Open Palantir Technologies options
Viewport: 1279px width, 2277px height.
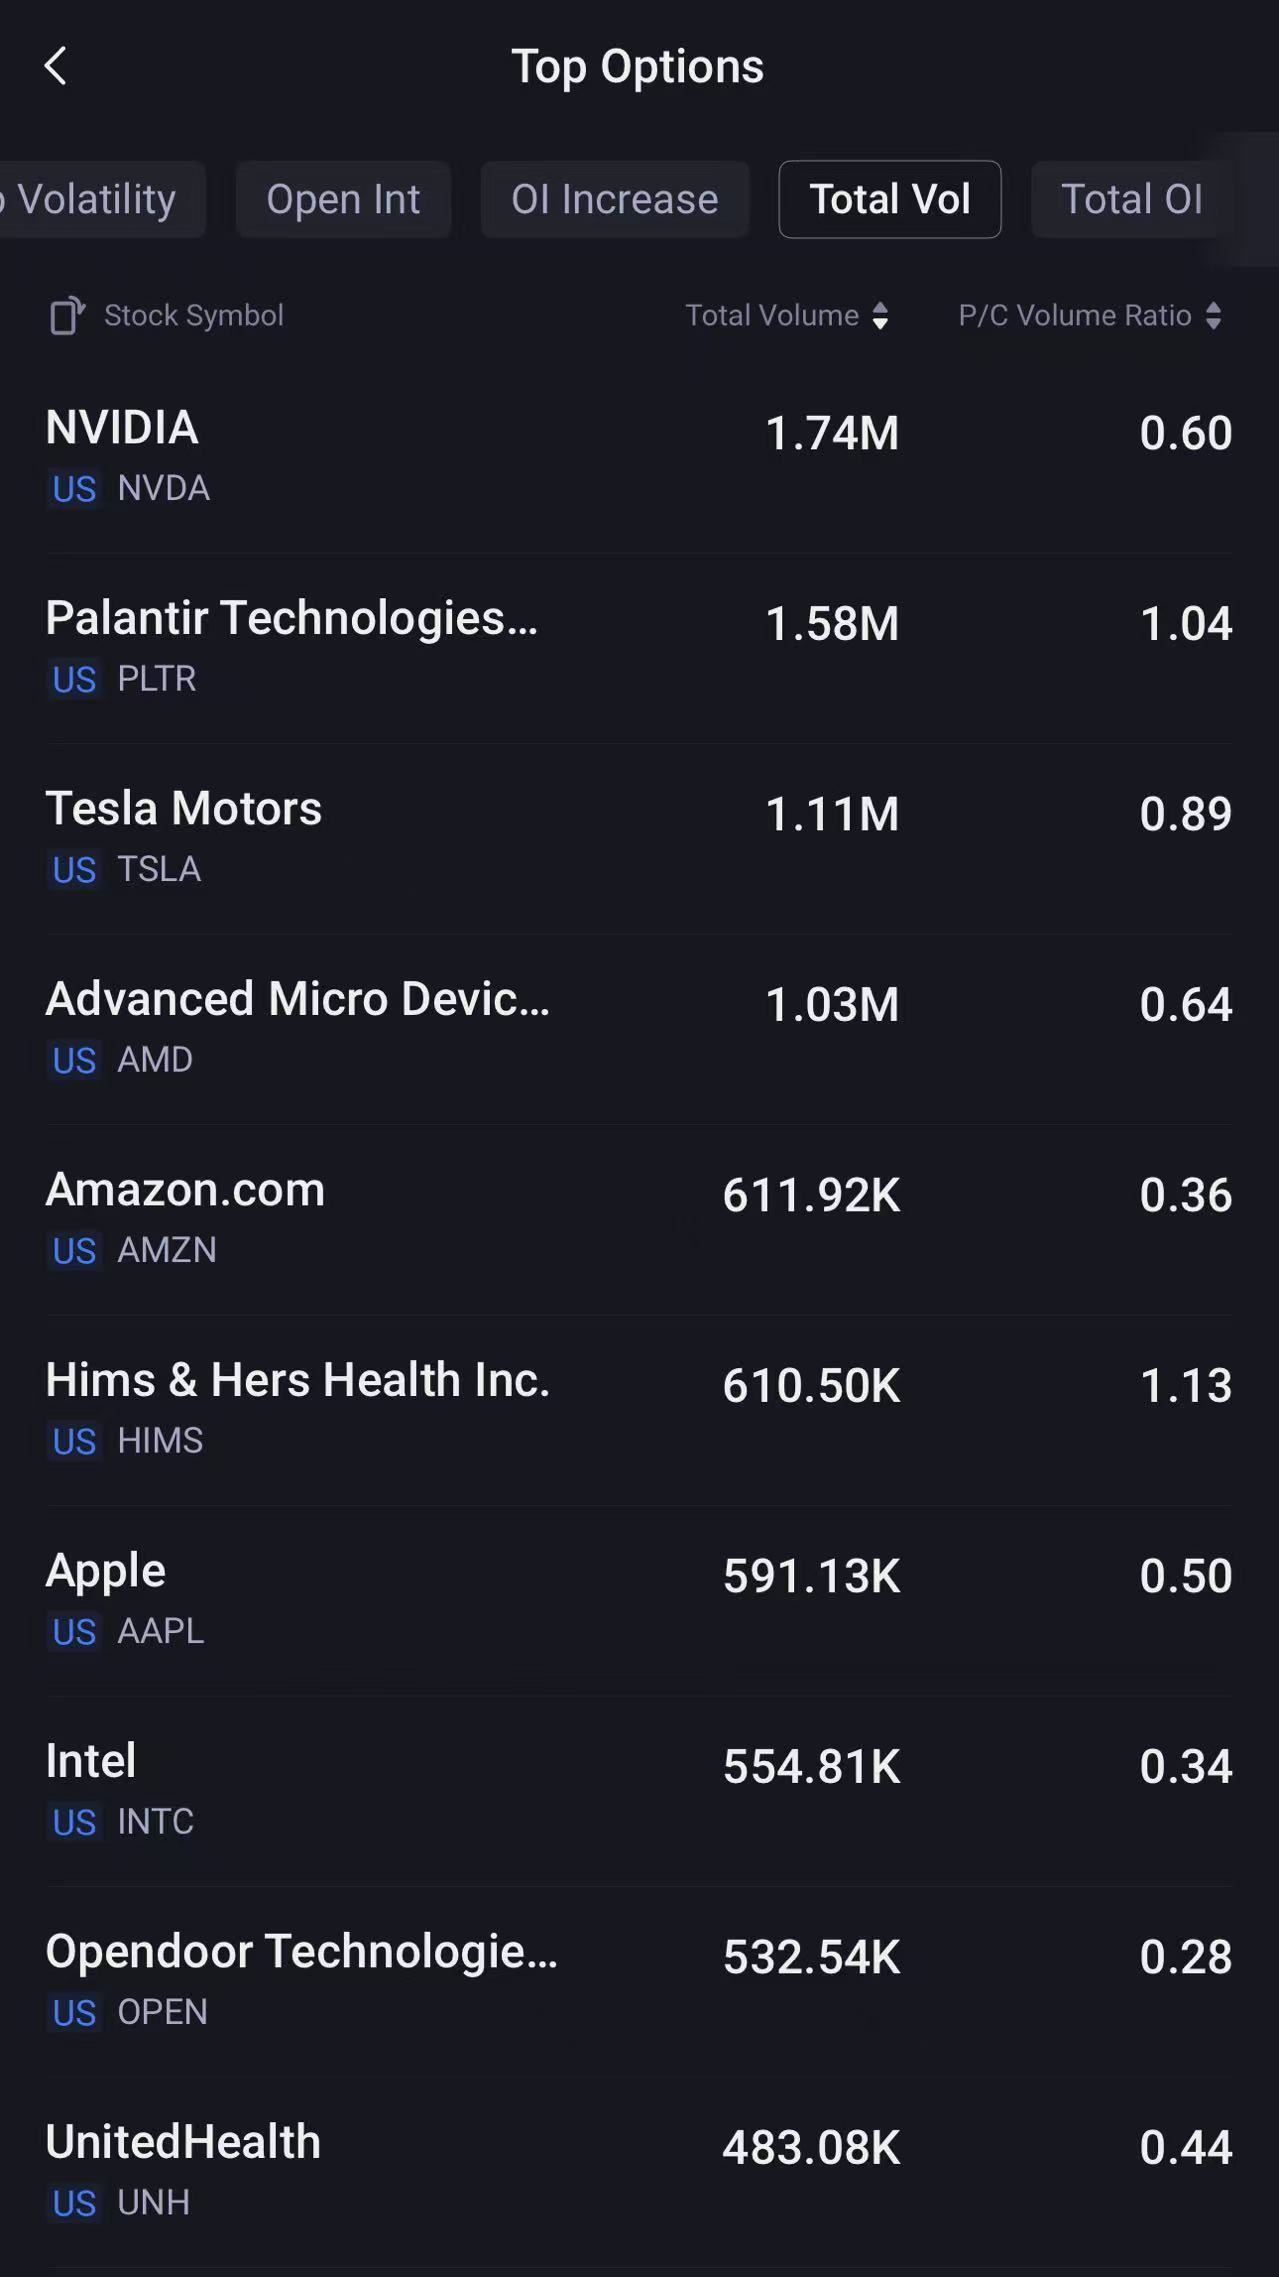pos(638,646)
